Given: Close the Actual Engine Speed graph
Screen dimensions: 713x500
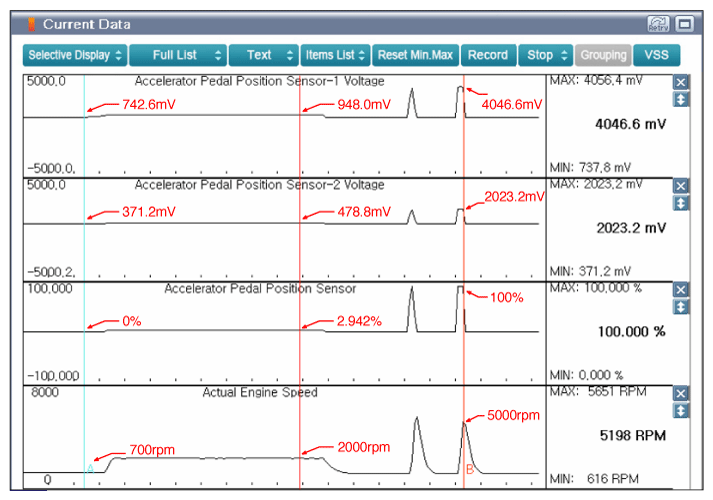Looking at the screenshot, I should (681, 394).
